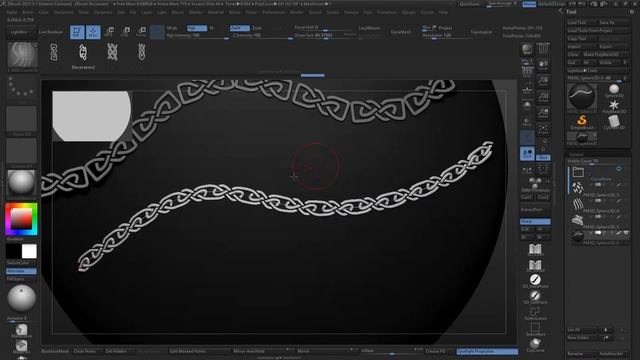Adjust the See-through slider
The height and width of the screenshot is (360, 640).
[x=503, y=4]
